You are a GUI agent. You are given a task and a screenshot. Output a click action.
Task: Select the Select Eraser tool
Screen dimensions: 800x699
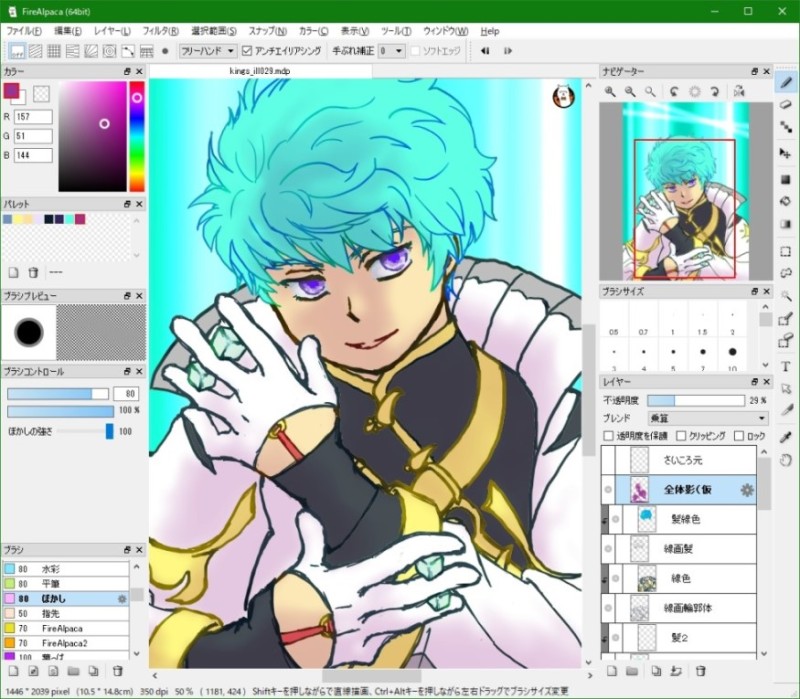point(786,341)
